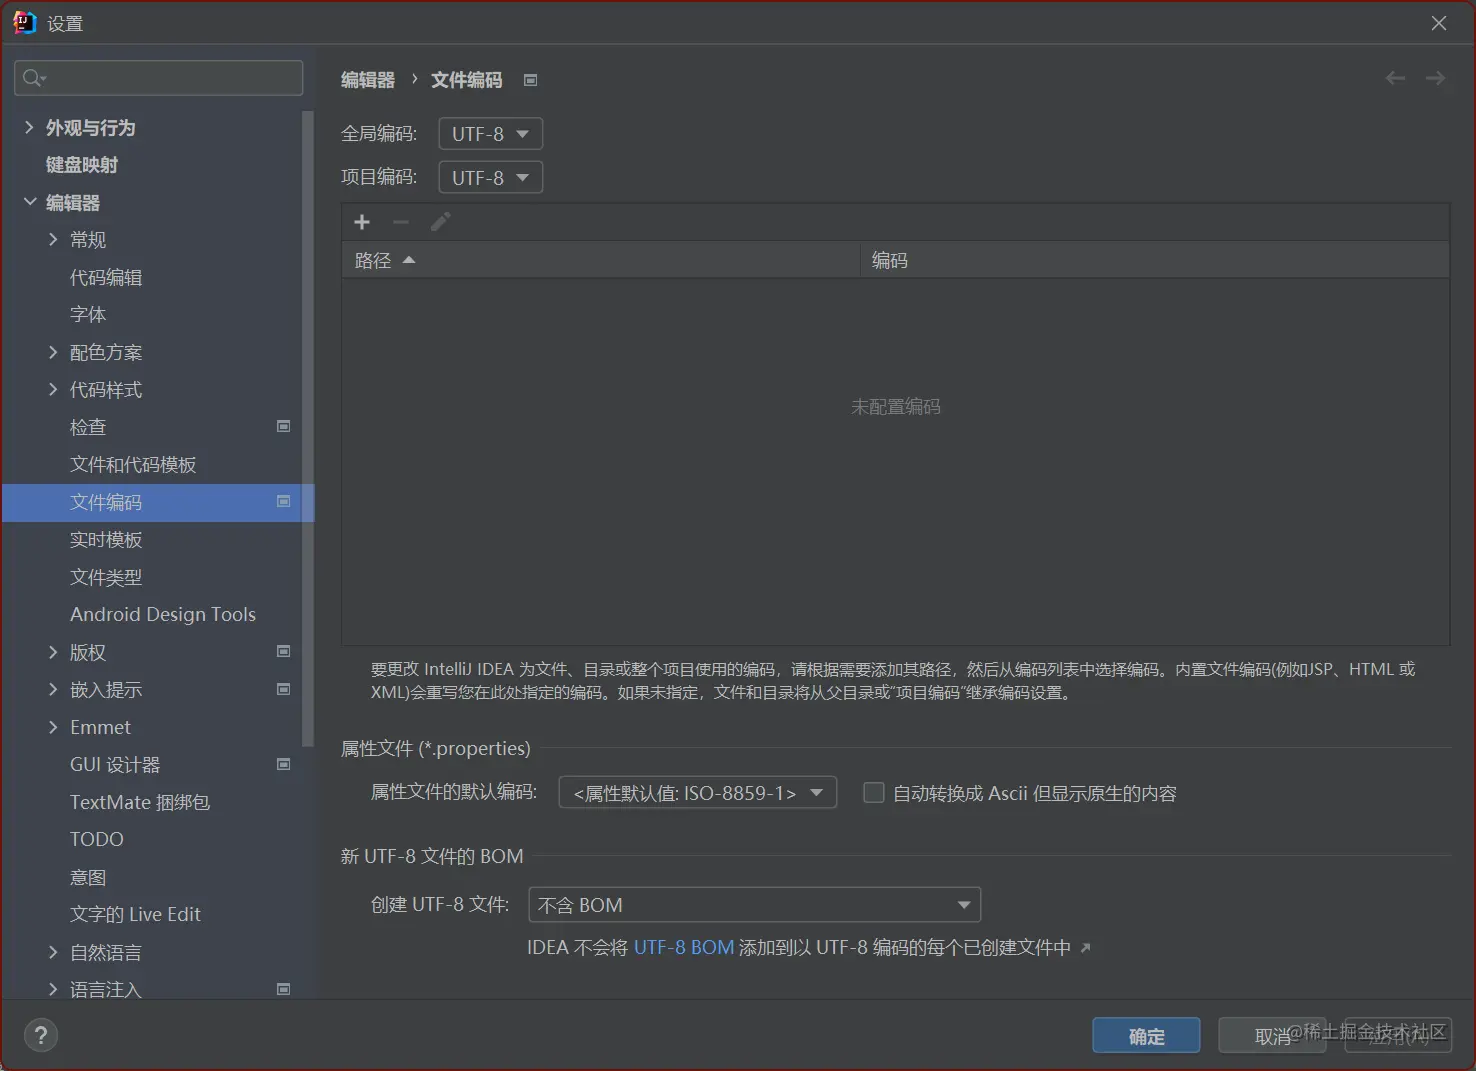1476x1071 pixels.
Task: Navigate forward with the right arrow icon
Action: pyautogui.click(x=1435, y=78)
